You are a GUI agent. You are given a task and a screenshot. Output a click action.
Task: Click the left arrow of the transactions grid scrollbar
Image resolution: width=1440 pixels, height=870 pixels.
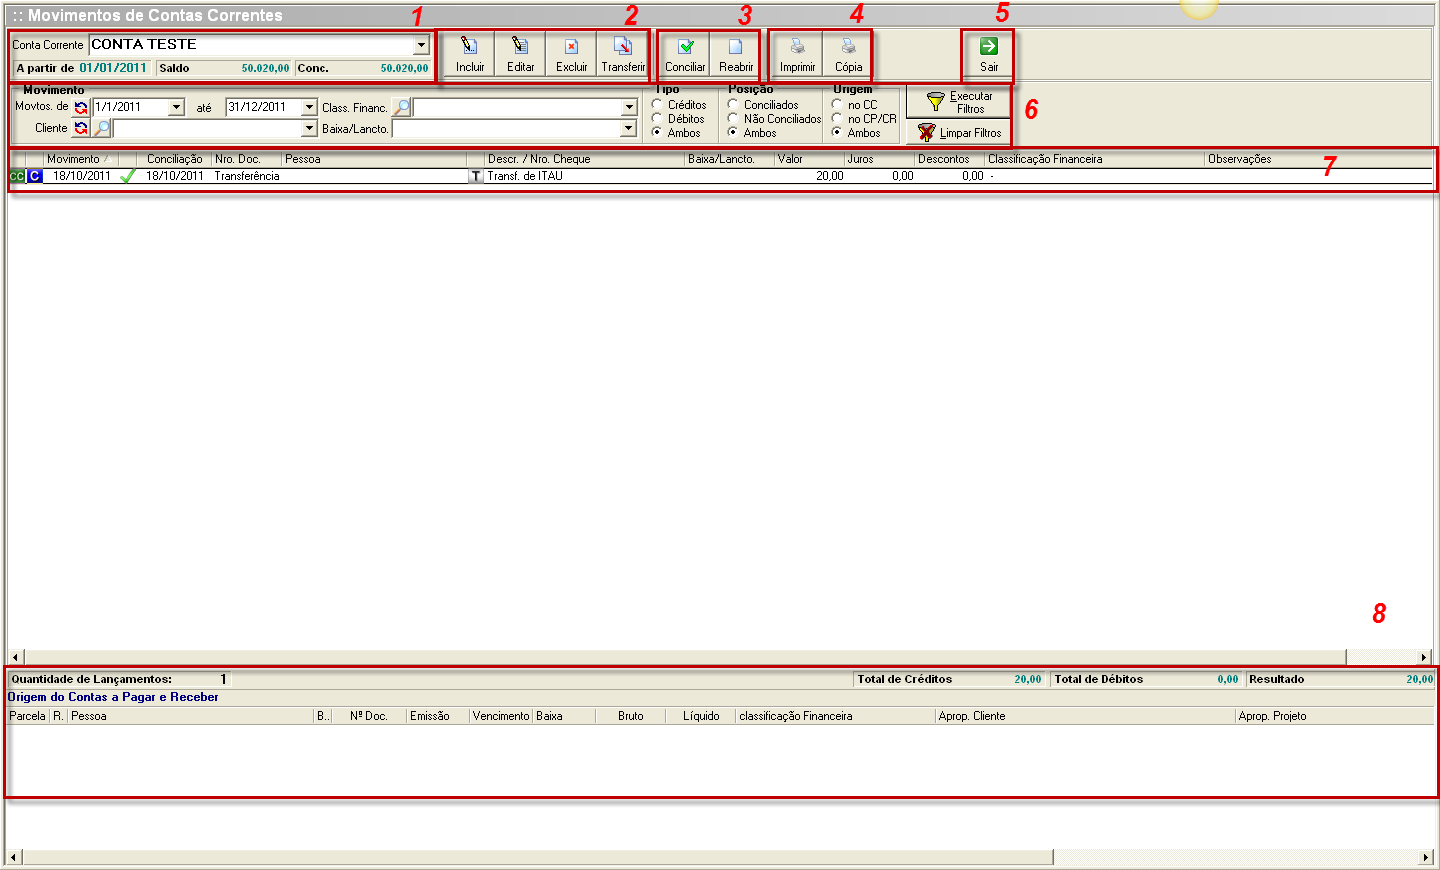point(15,657)
